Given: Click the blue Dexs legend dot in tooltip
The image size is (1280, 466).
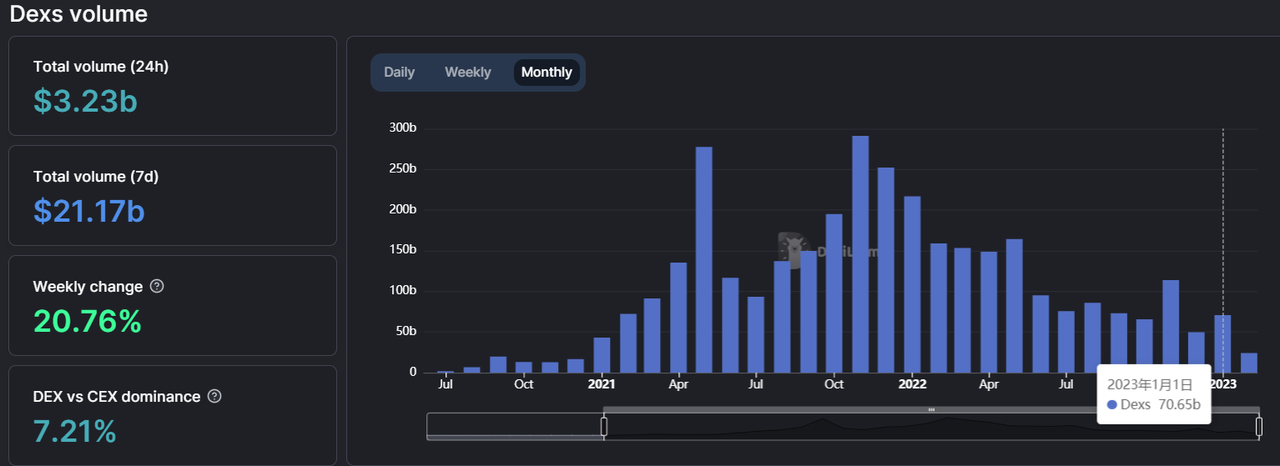Looking at the screenshot, I should point(1112,404).
